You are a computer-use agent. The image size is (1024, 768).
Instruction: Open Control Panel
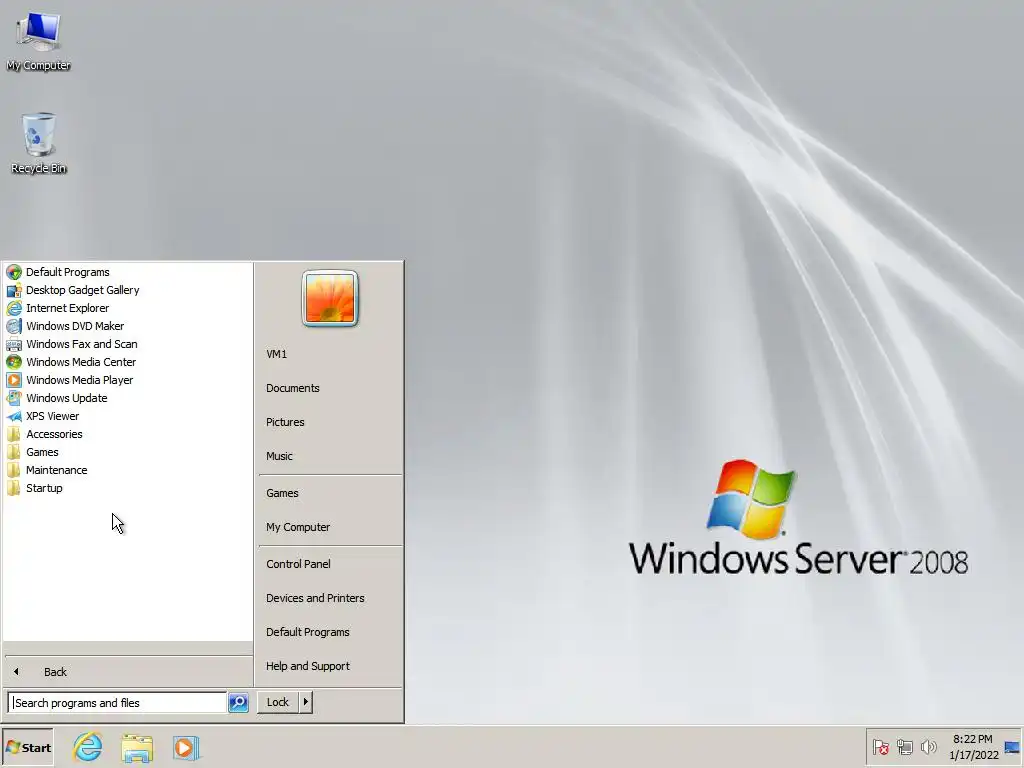coord(298,564)
